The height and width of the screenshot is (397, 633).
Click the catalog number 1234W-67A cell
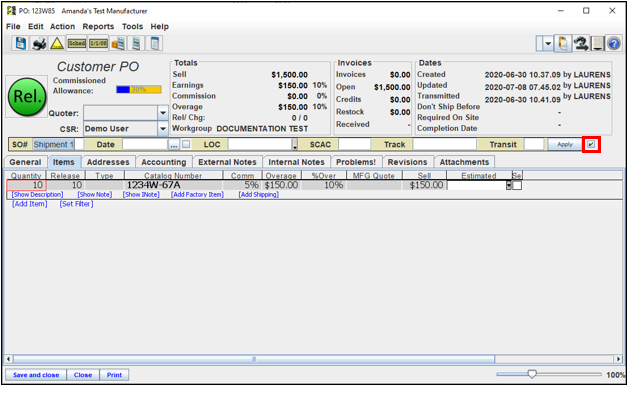click(x=174, y=185)
